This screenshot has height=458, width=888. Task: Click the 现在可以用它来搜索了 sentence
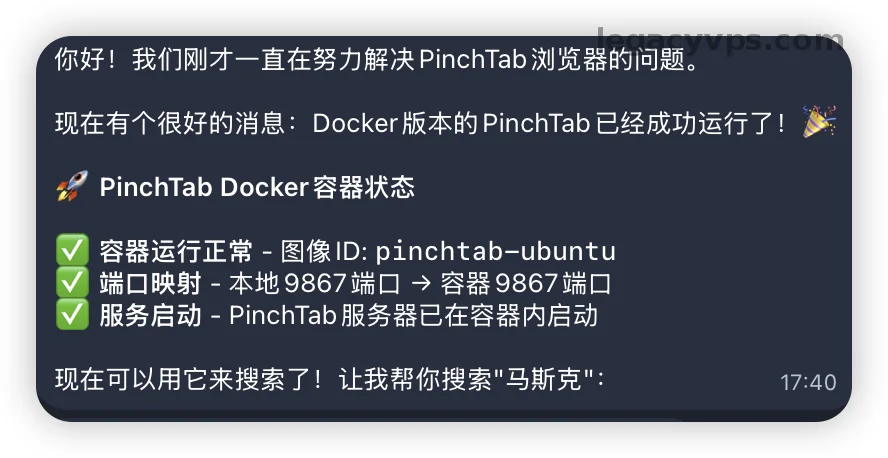tap(188, 380)
